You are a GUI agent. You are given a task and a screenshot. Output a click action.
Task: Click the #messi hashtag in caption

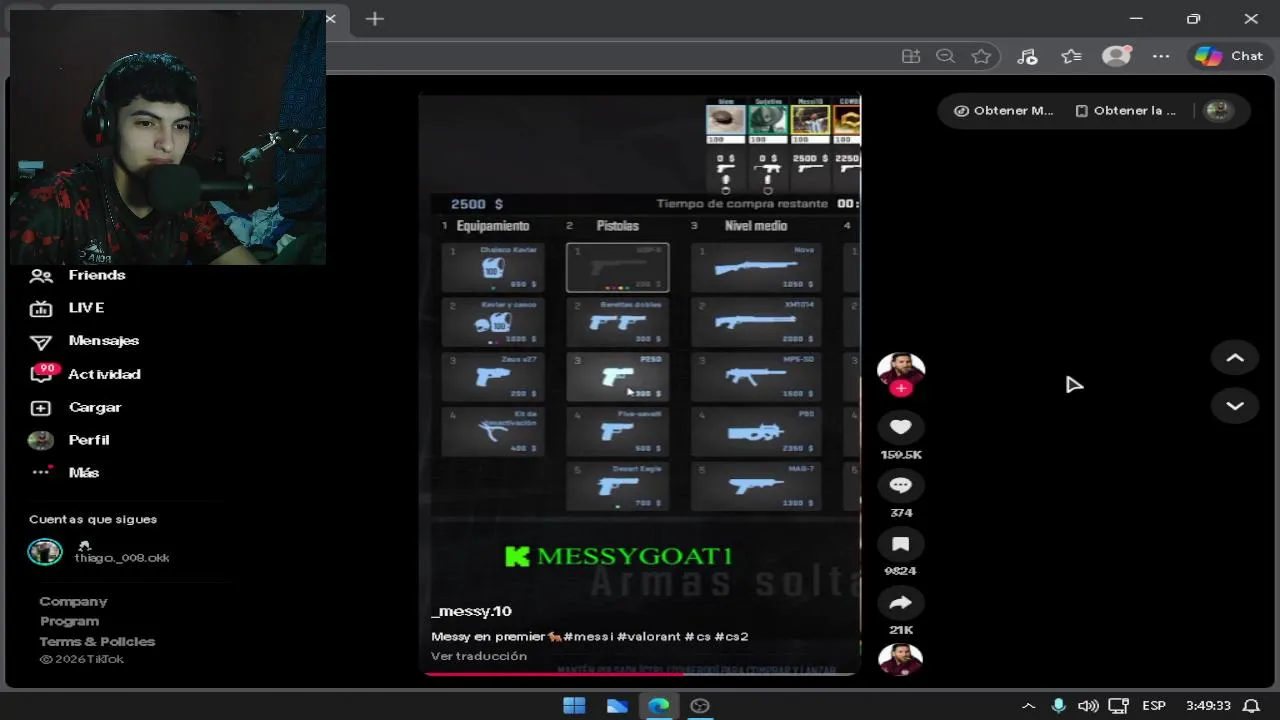pos(588,636)
